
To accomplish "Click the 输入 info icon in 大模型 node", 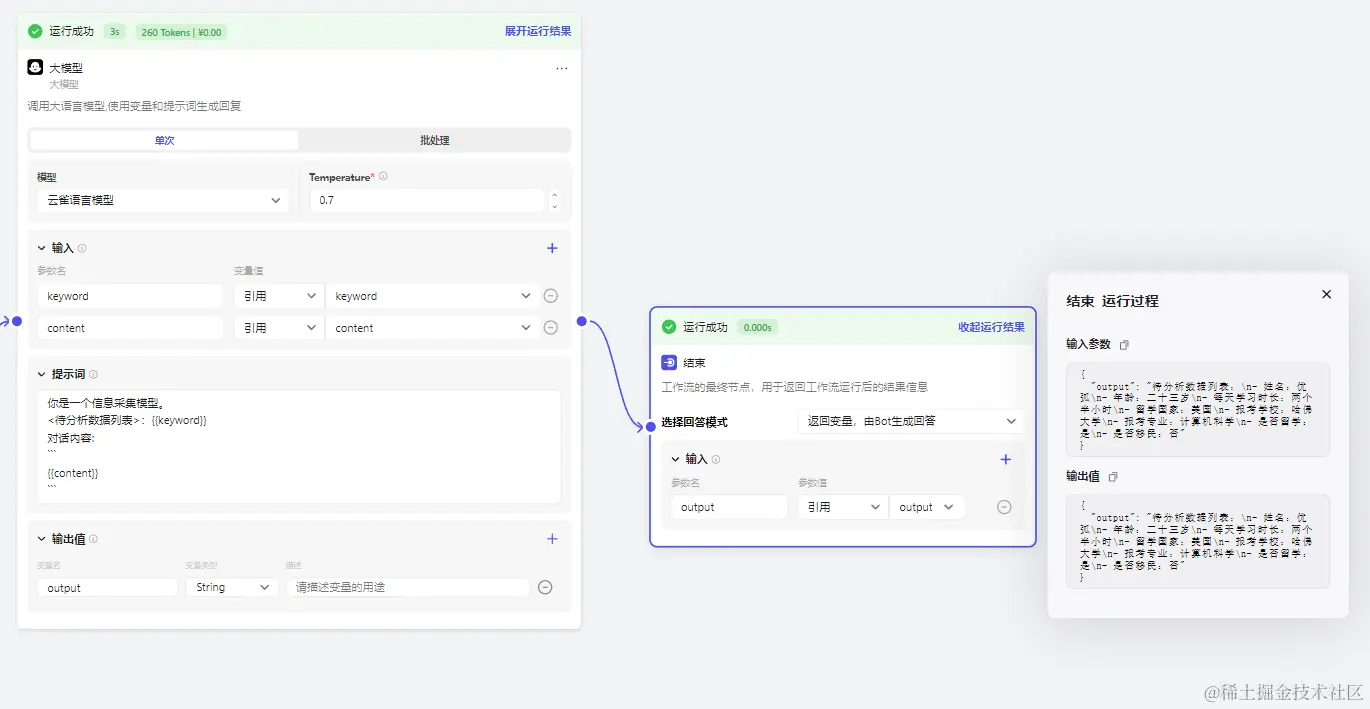I will click(82, 248).
